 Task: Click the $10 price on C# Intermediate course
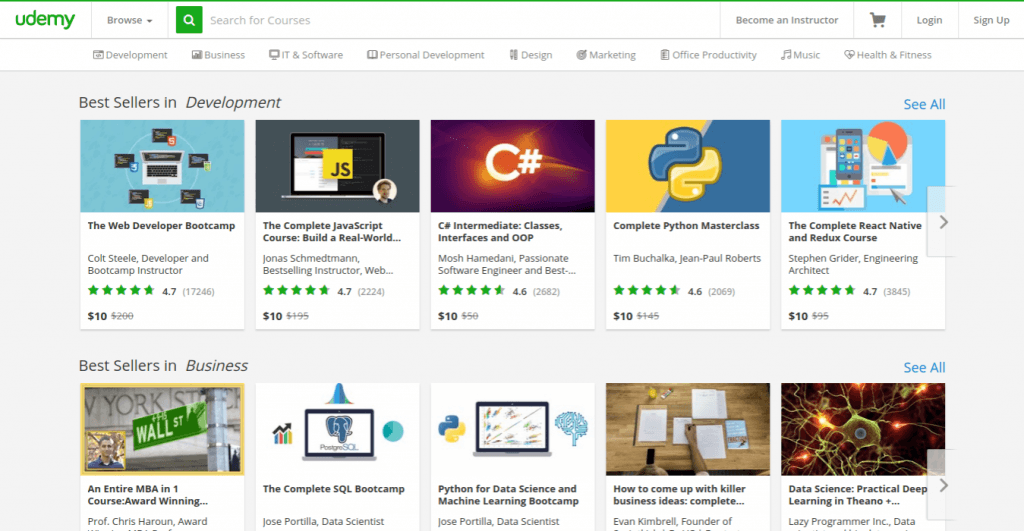coord(447,316)
